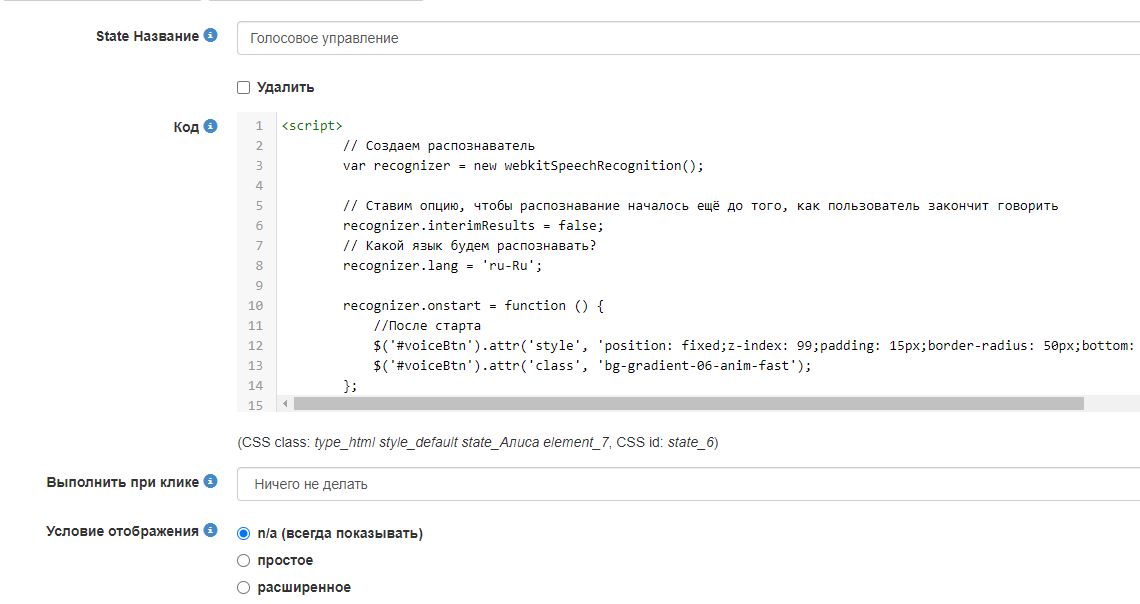The height and width of the screenshot is (604, 1140).
Task: Choose the расширенное display condition
Action: 244,587
